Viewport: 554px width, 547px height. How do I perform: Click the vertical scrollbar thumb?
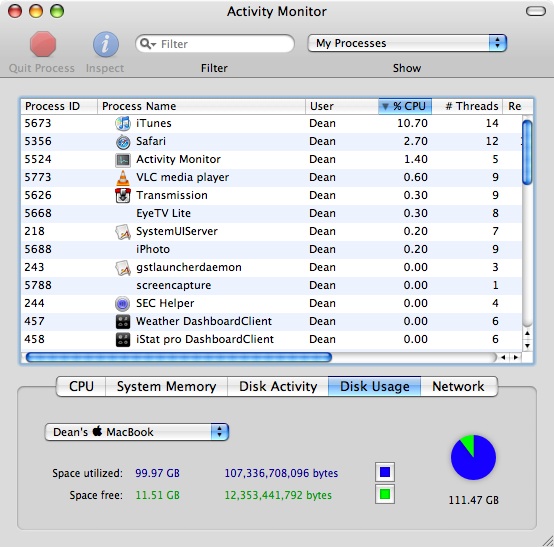click(527, 152)
